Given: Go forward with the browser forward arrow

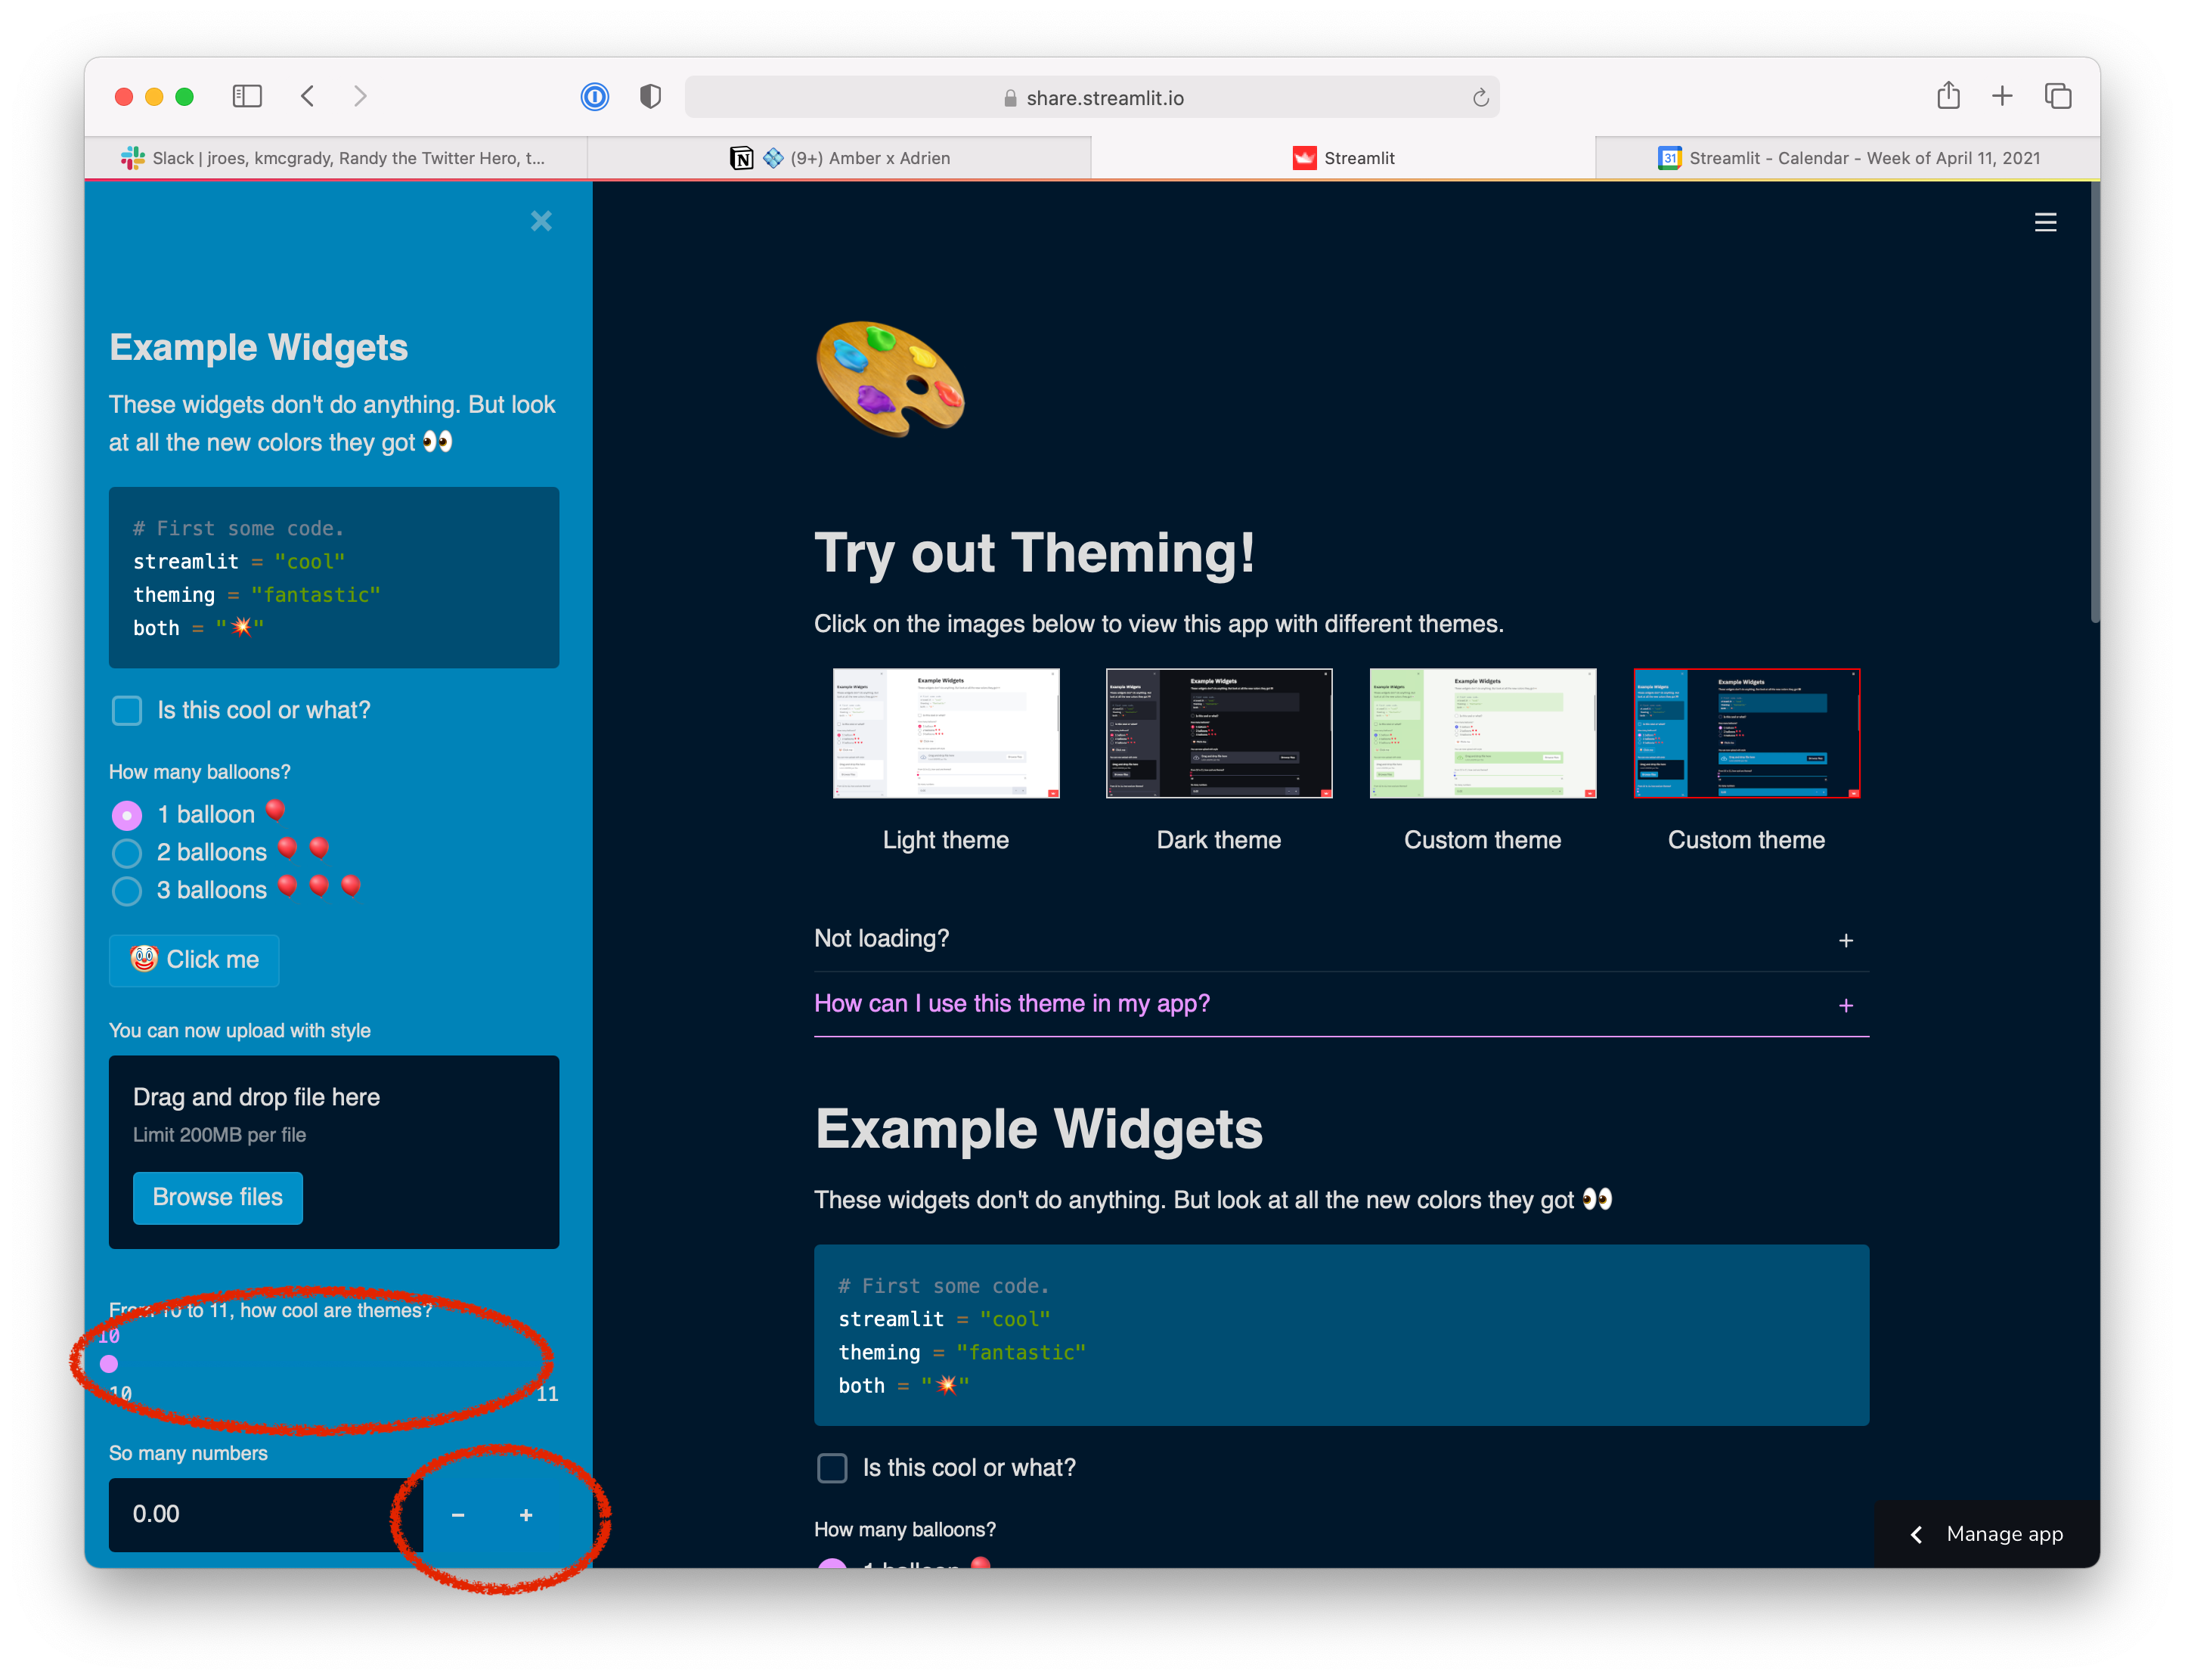Looking at the screenshot, I should [360, 96].
